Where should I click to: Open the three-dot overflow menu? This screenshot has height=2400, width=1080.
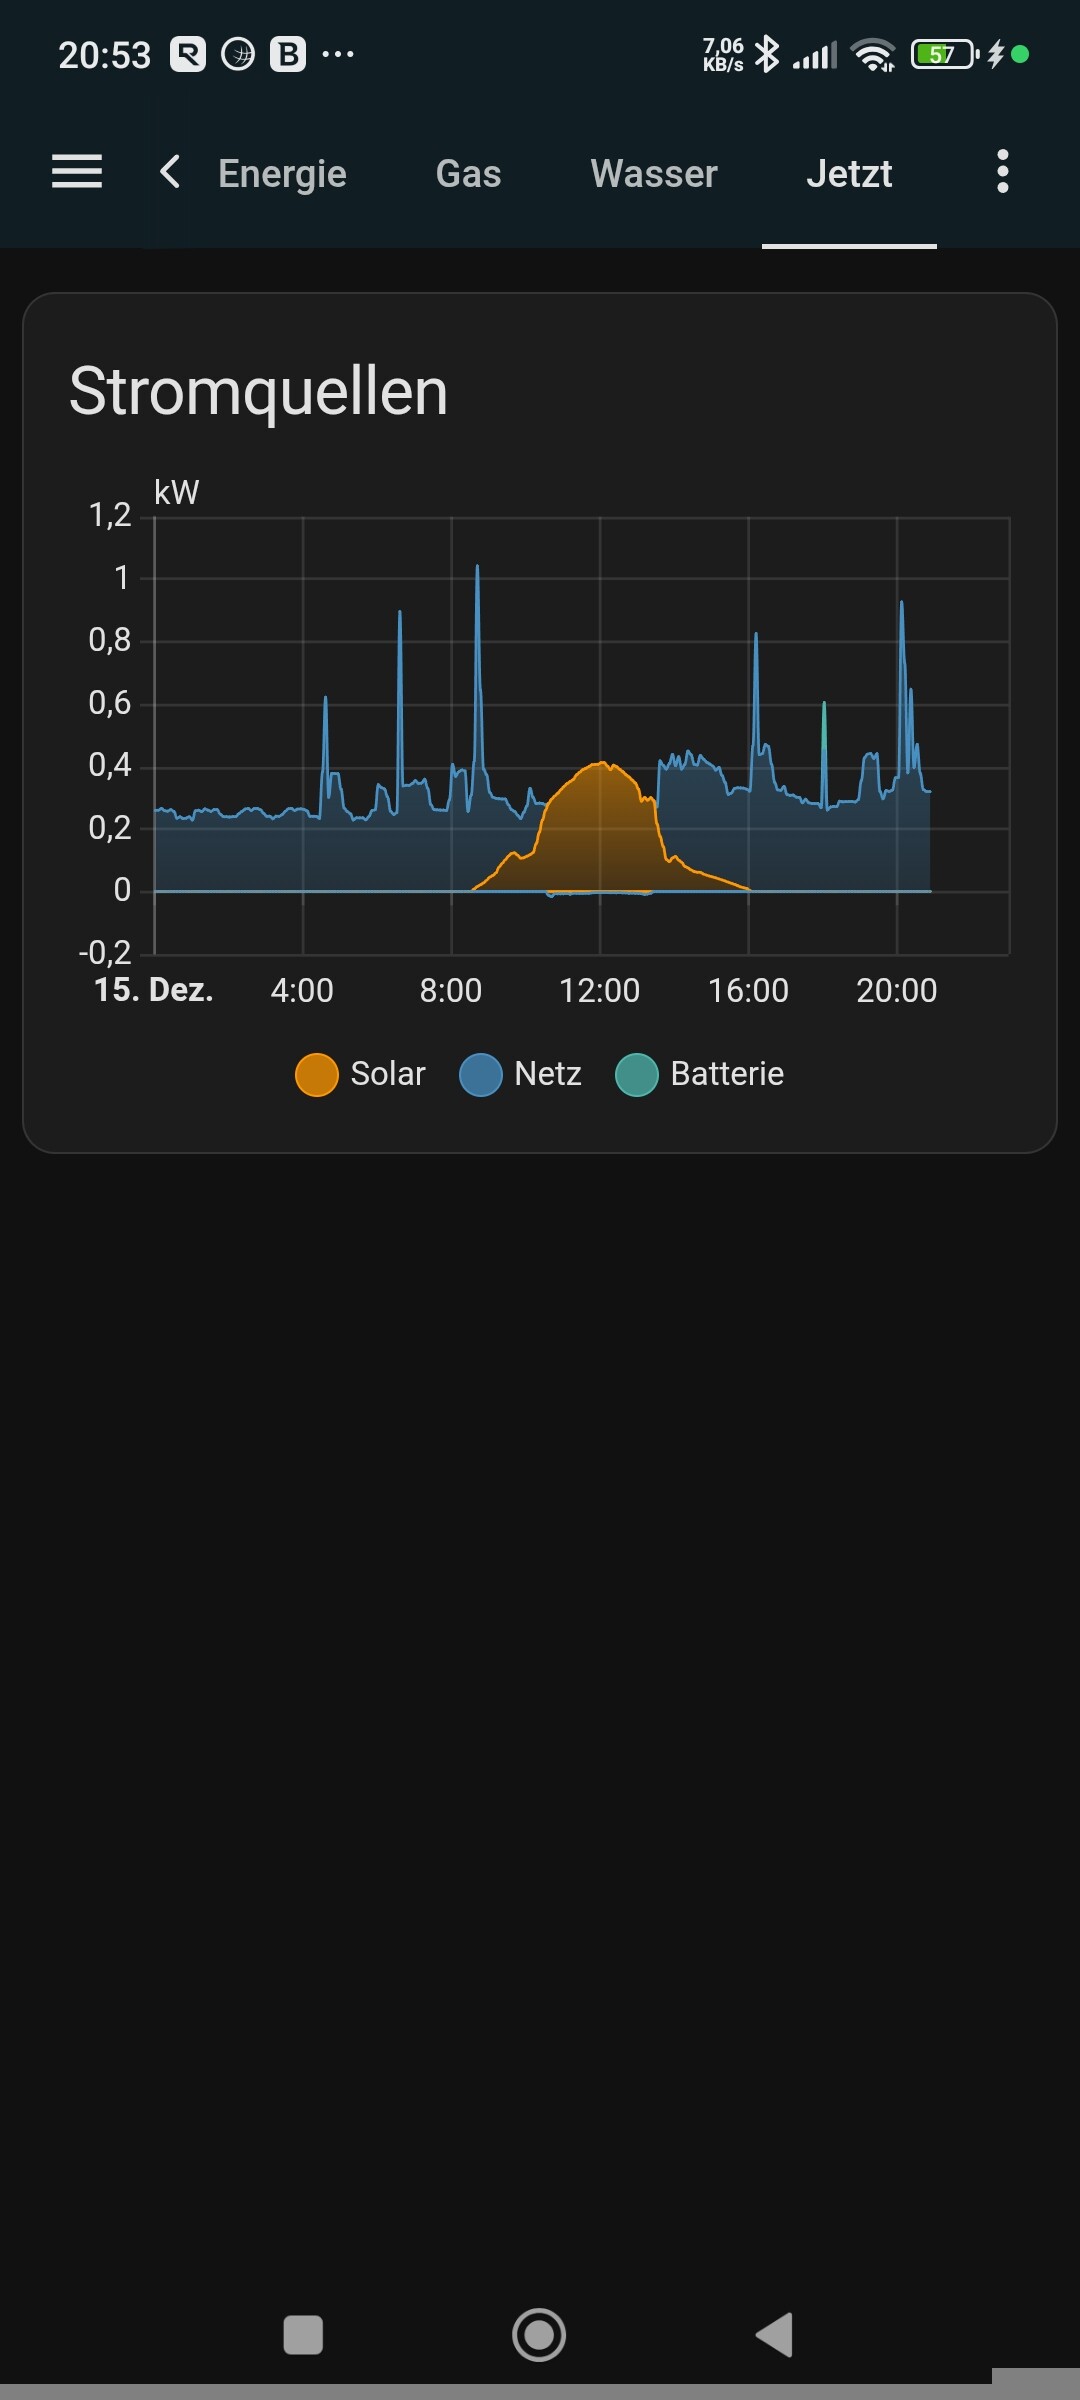click(x=1002, y=172)
